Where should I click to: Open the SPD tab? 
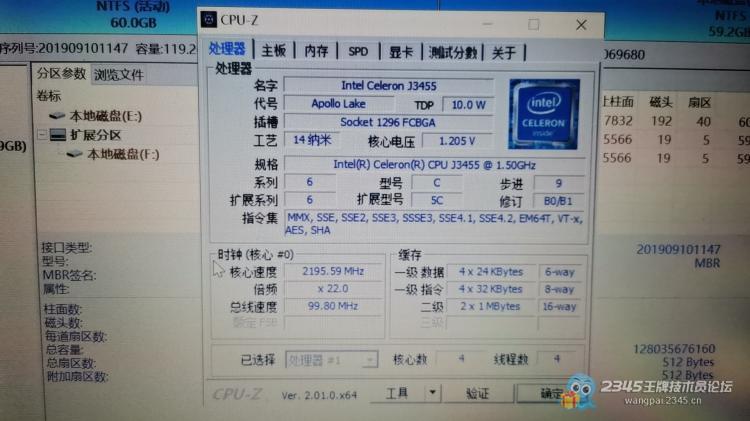click(x=358, y=52)
